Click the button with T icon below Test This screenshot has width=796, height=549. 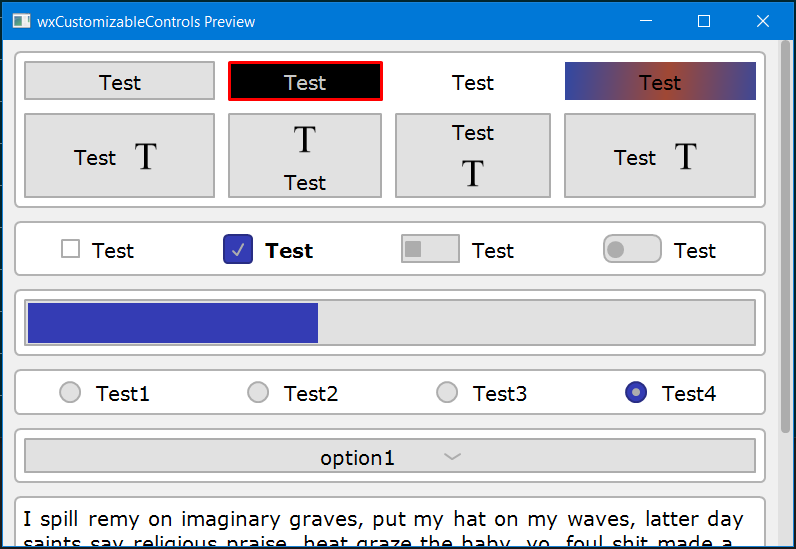[x=472, y=156]
